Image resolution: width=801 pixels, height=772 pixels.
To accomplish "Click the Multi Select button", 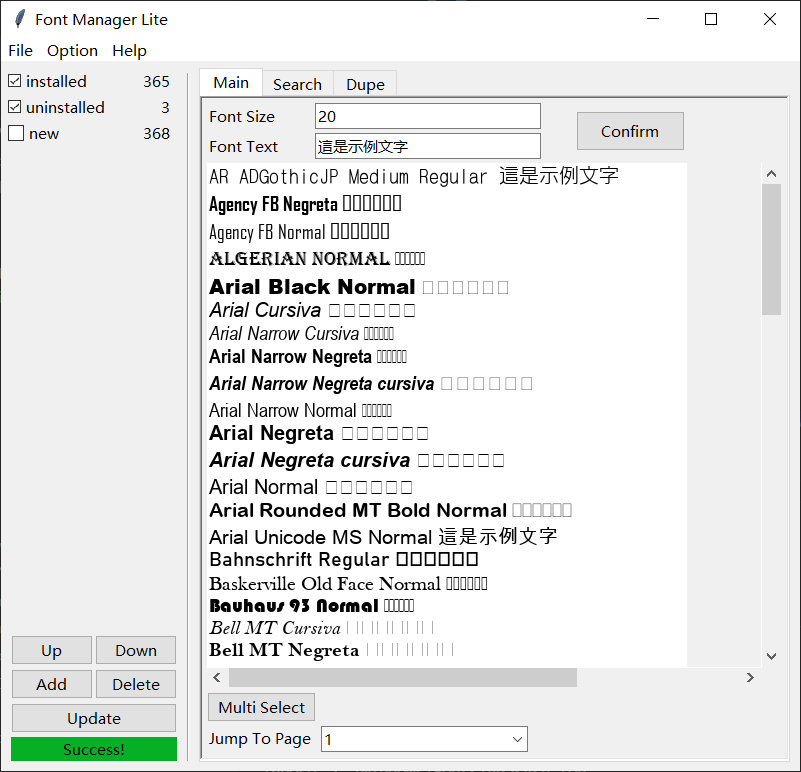I will [262, 707].
